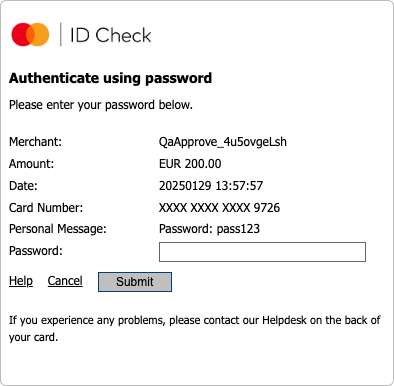
Task: Click the Personal Message label
Action: pyautogui.click(x=58, y=229)
